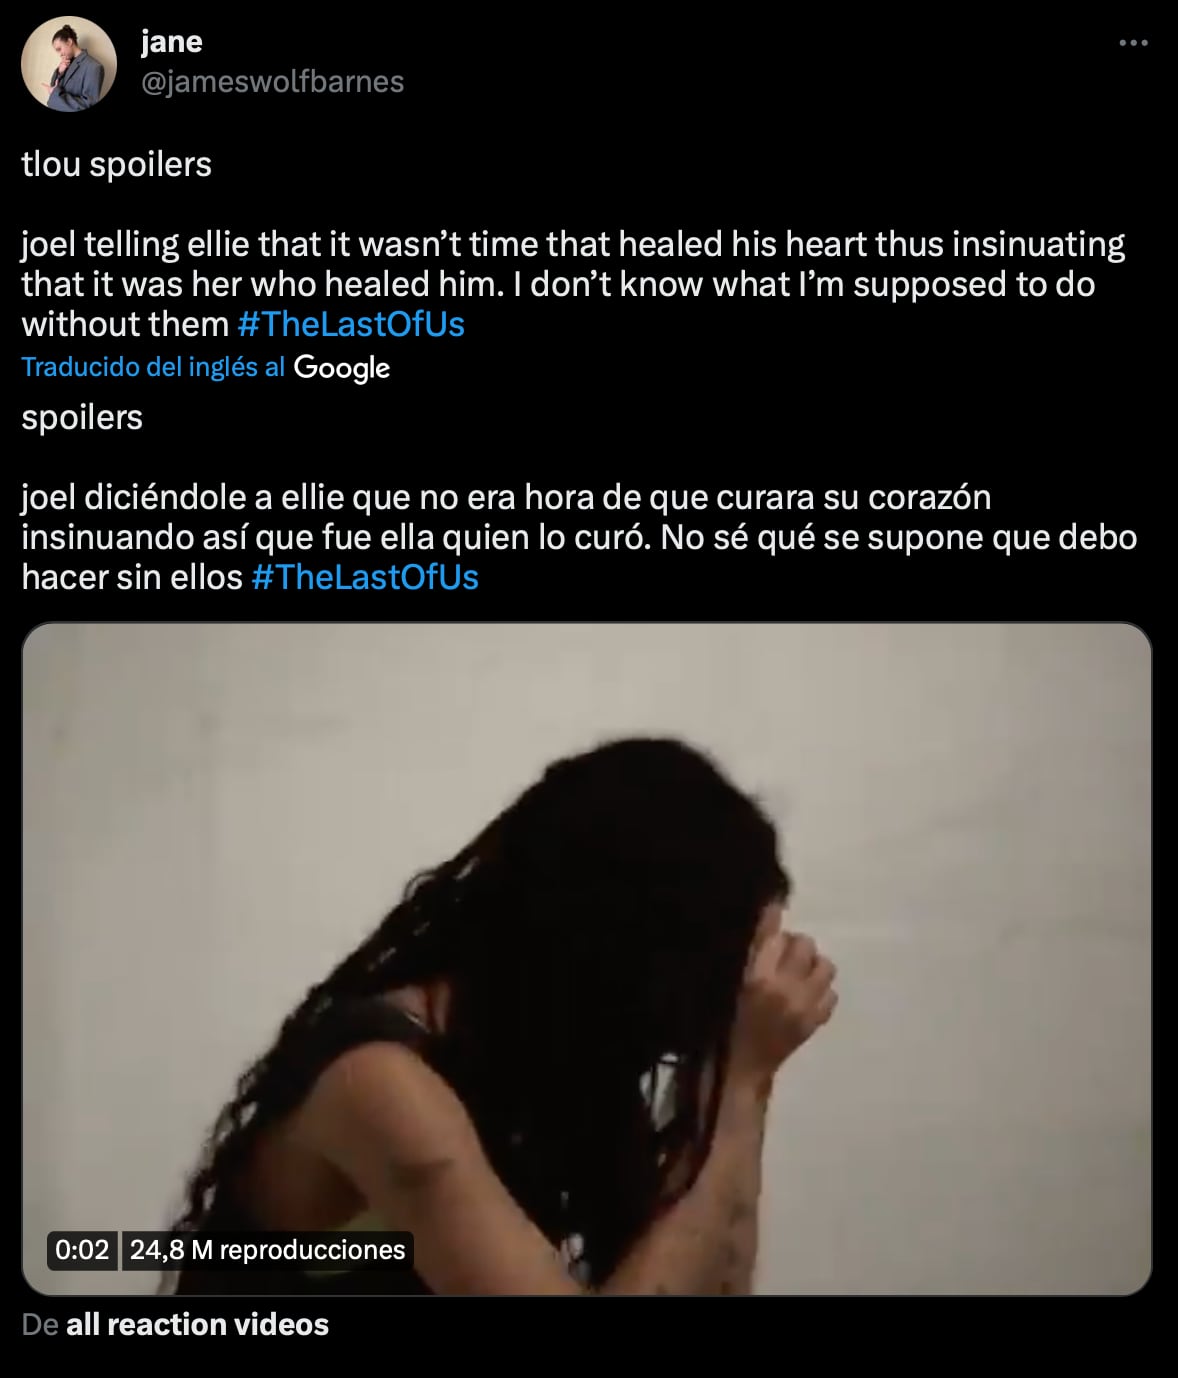1178x1378 pixels.
Task: Open #TheLastOfUs hashtag in the English tweet
Action: (x=351, y=324)
